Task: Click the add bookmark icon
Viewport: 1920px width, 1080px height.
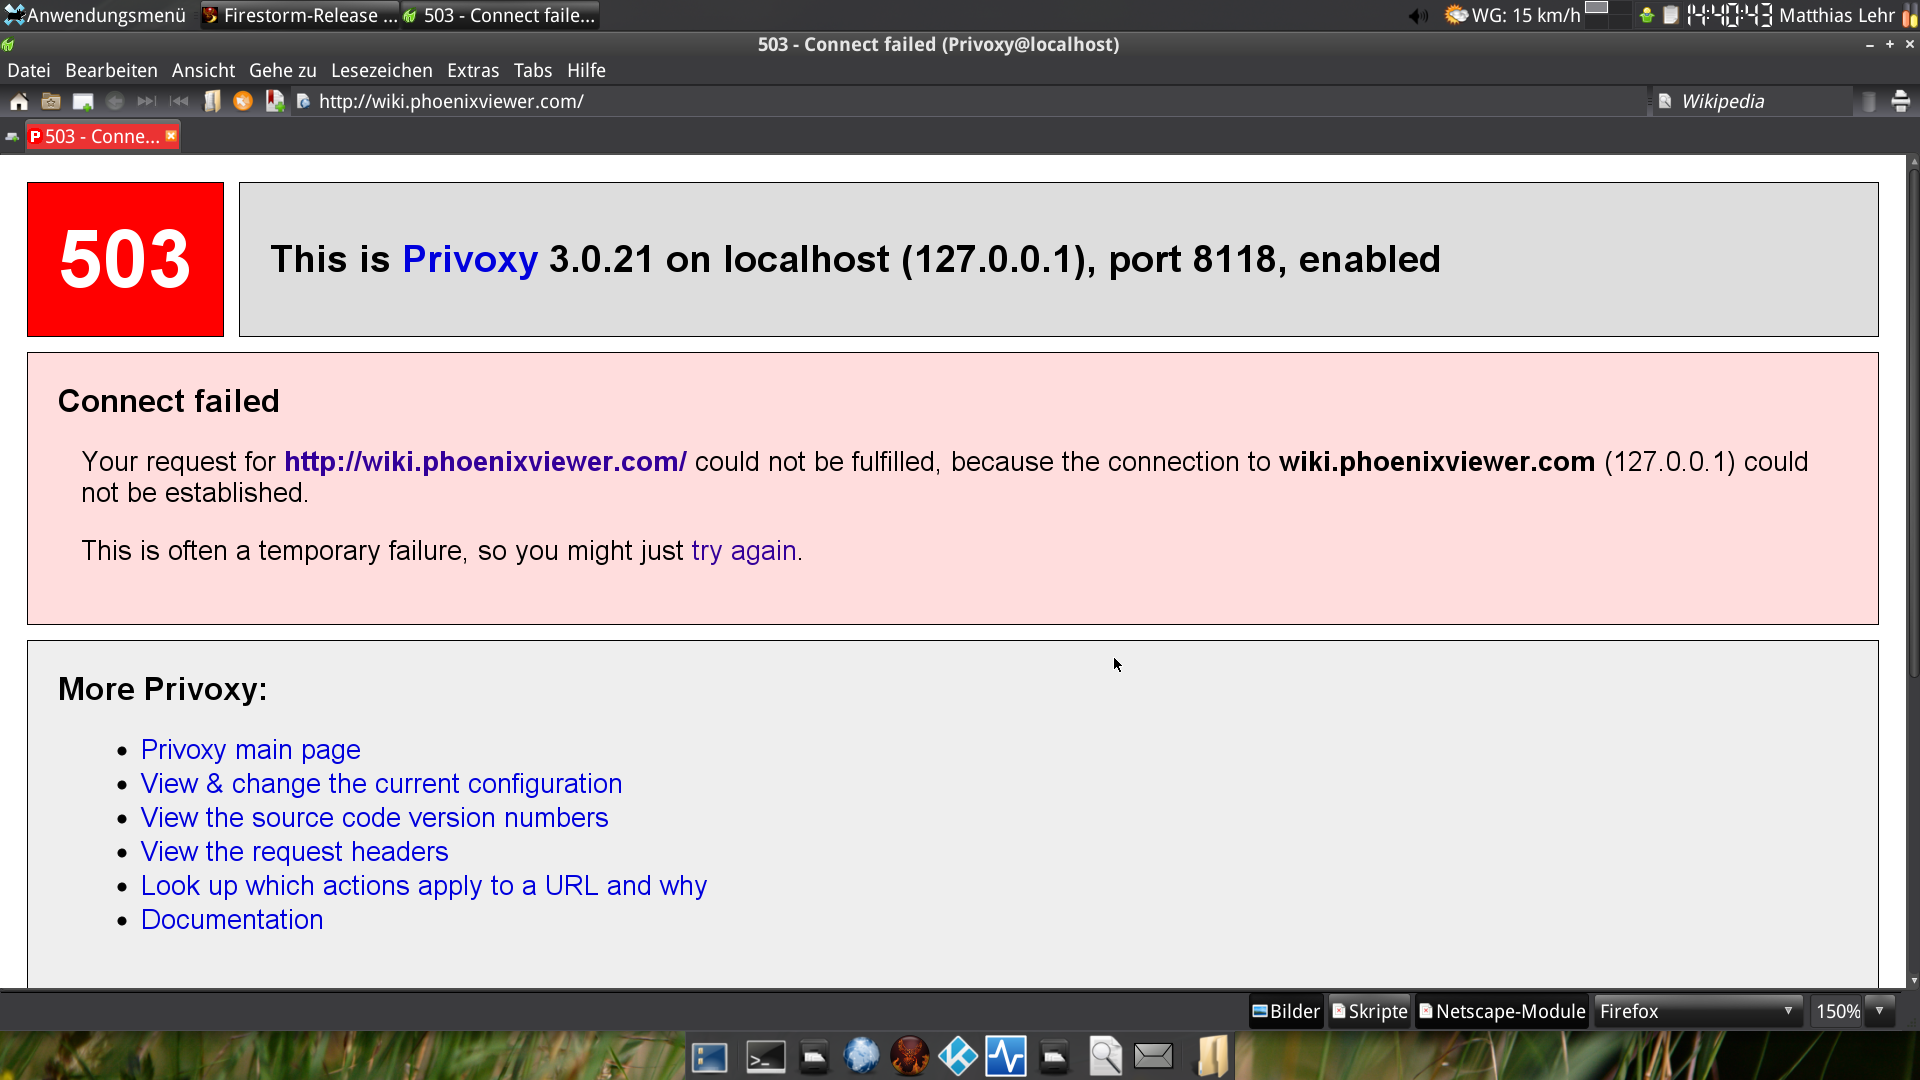Action: (275, 101)
